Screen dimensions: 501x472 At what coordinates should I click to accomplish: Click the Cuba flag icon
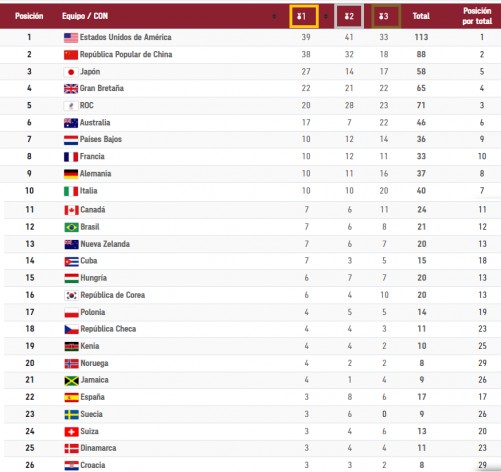pyautogui.click(x=71, y=261)
